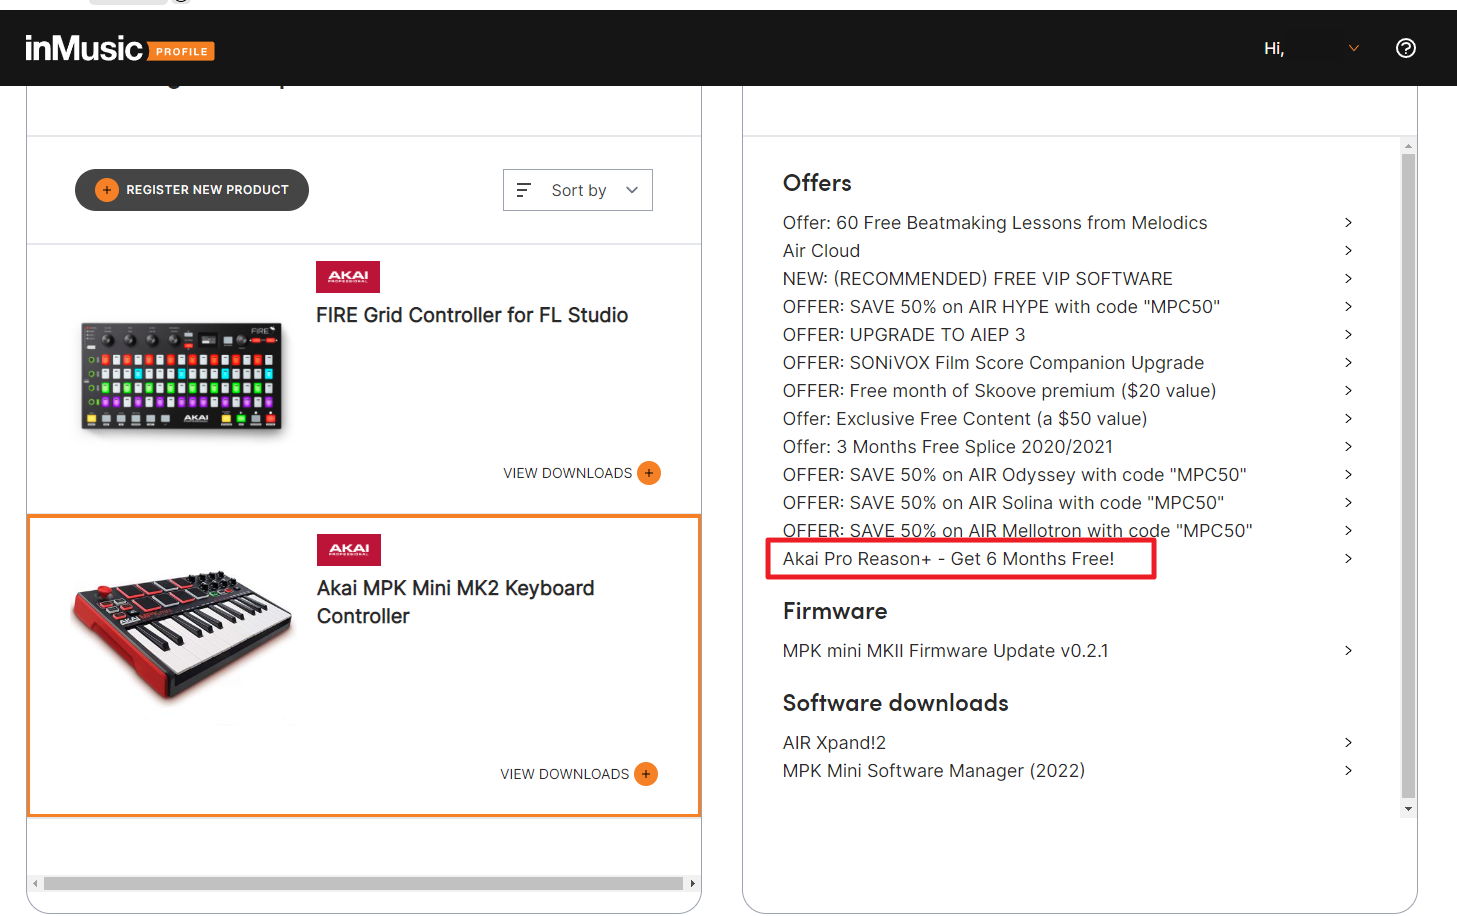
Task: Open SONiVOX Film Score Companion Upgrade offer
Action: coord(993,363)
